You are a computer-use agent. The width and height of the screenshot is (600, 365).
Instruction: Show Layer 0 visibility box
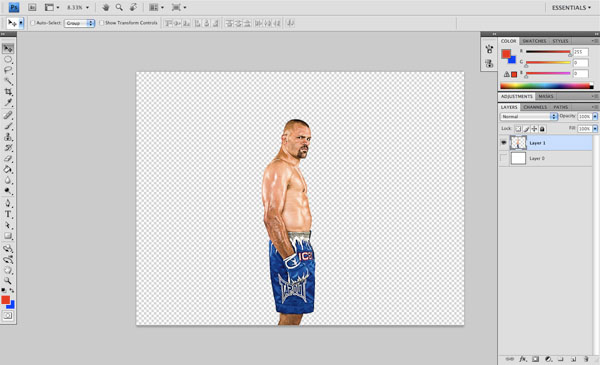[504, 158]
